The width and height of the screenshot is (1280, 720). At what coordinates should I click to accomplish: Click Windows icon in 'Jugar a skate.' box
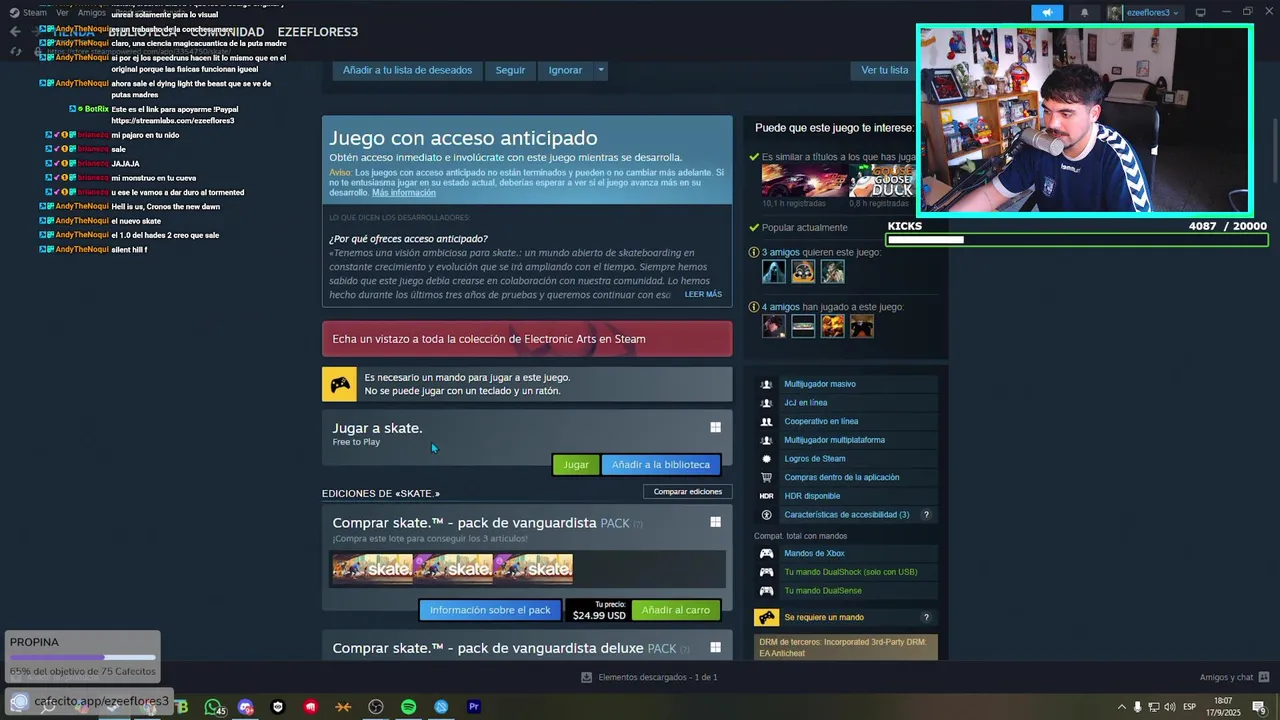point(715,428)
